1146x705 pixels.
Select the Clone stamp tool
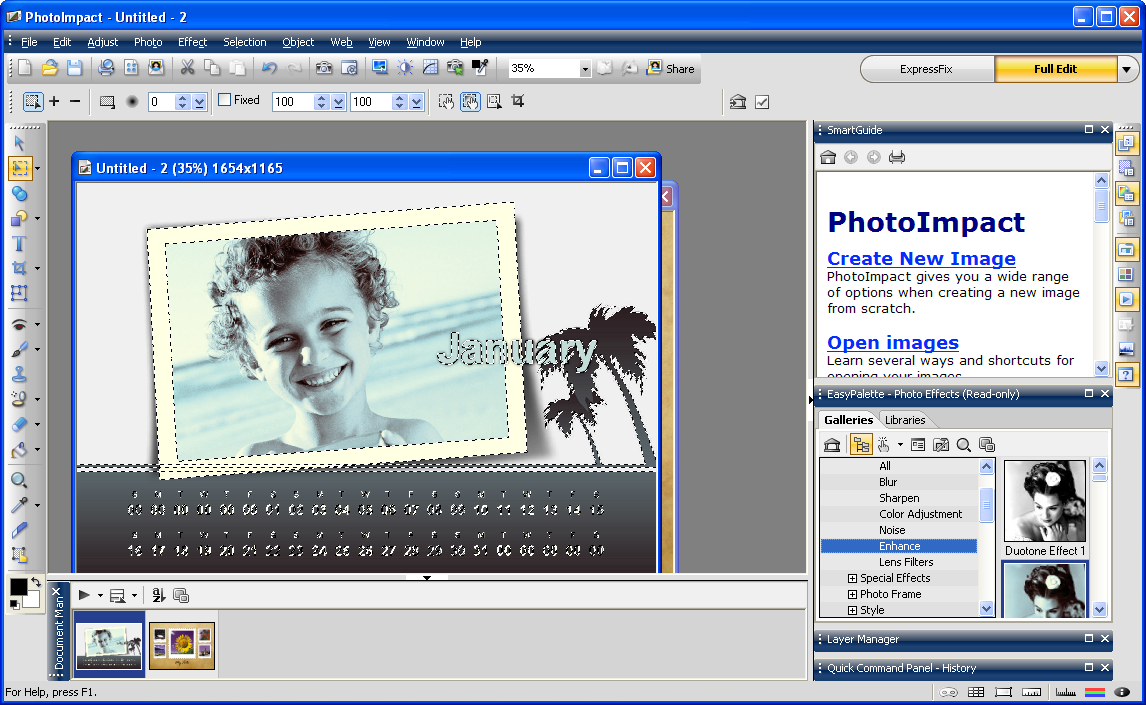19,374
